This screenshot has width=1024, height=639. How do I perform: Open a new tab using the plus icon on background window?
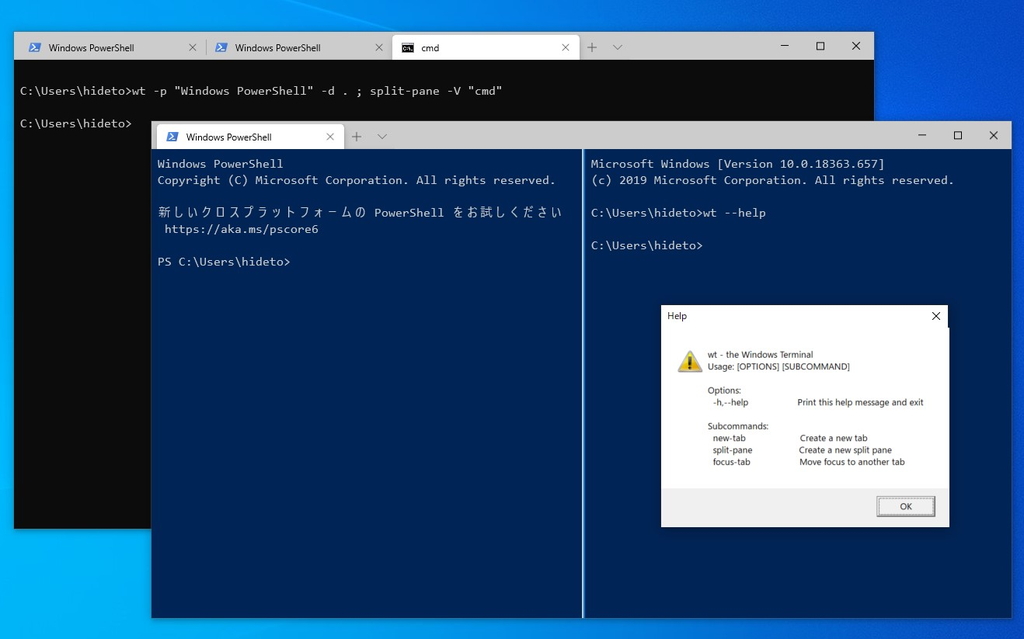(591, 46)
